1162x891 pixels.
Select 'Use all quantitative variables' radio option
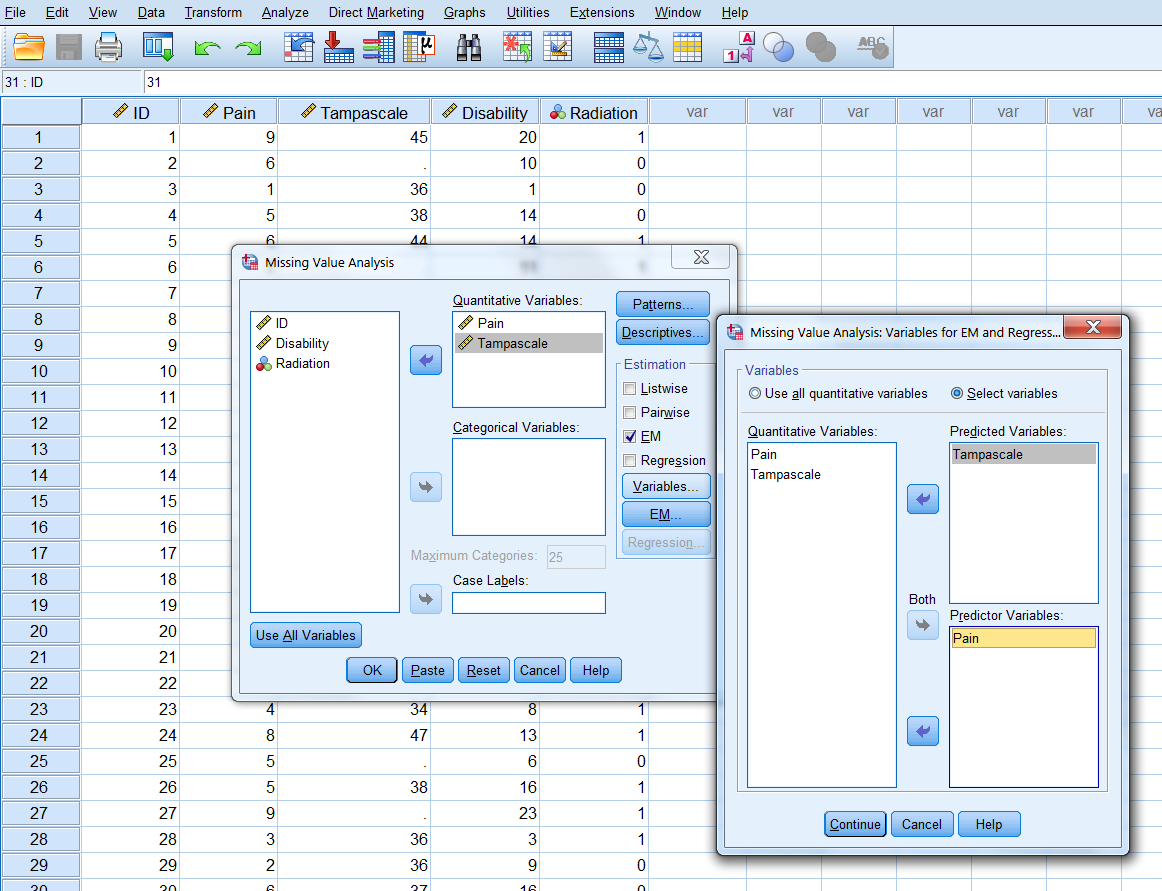click(x=756, y=394)
